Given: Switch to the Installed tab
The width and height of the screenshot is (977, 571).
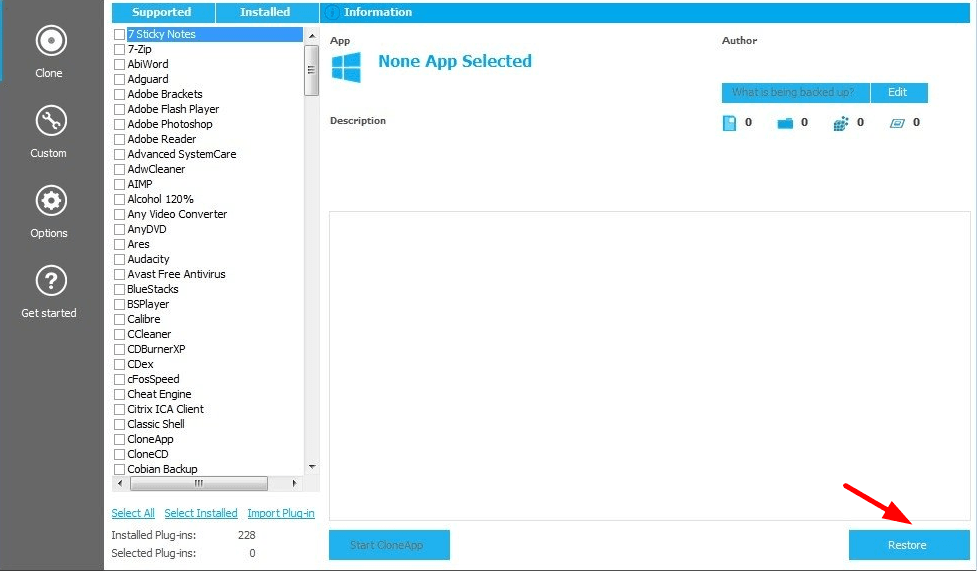Looking at the screenshot, I should pyautogui.click(x=266, y=12).
